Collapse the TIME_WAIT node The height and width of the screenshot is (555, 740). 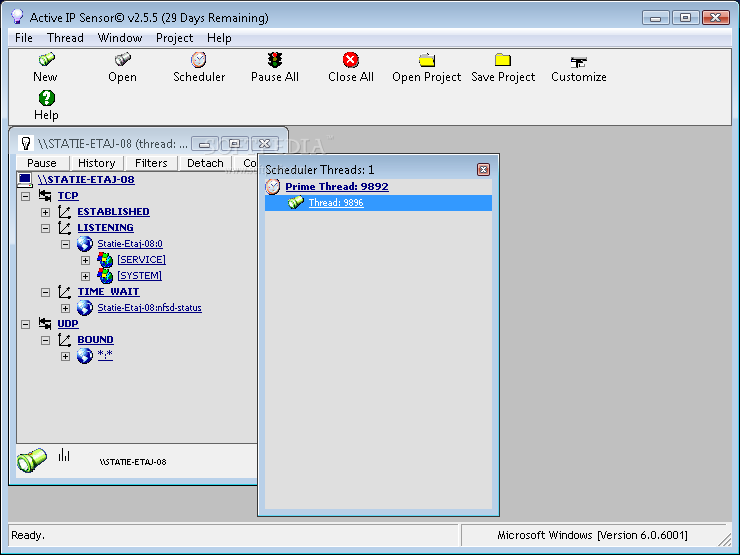tap(45, 293)
